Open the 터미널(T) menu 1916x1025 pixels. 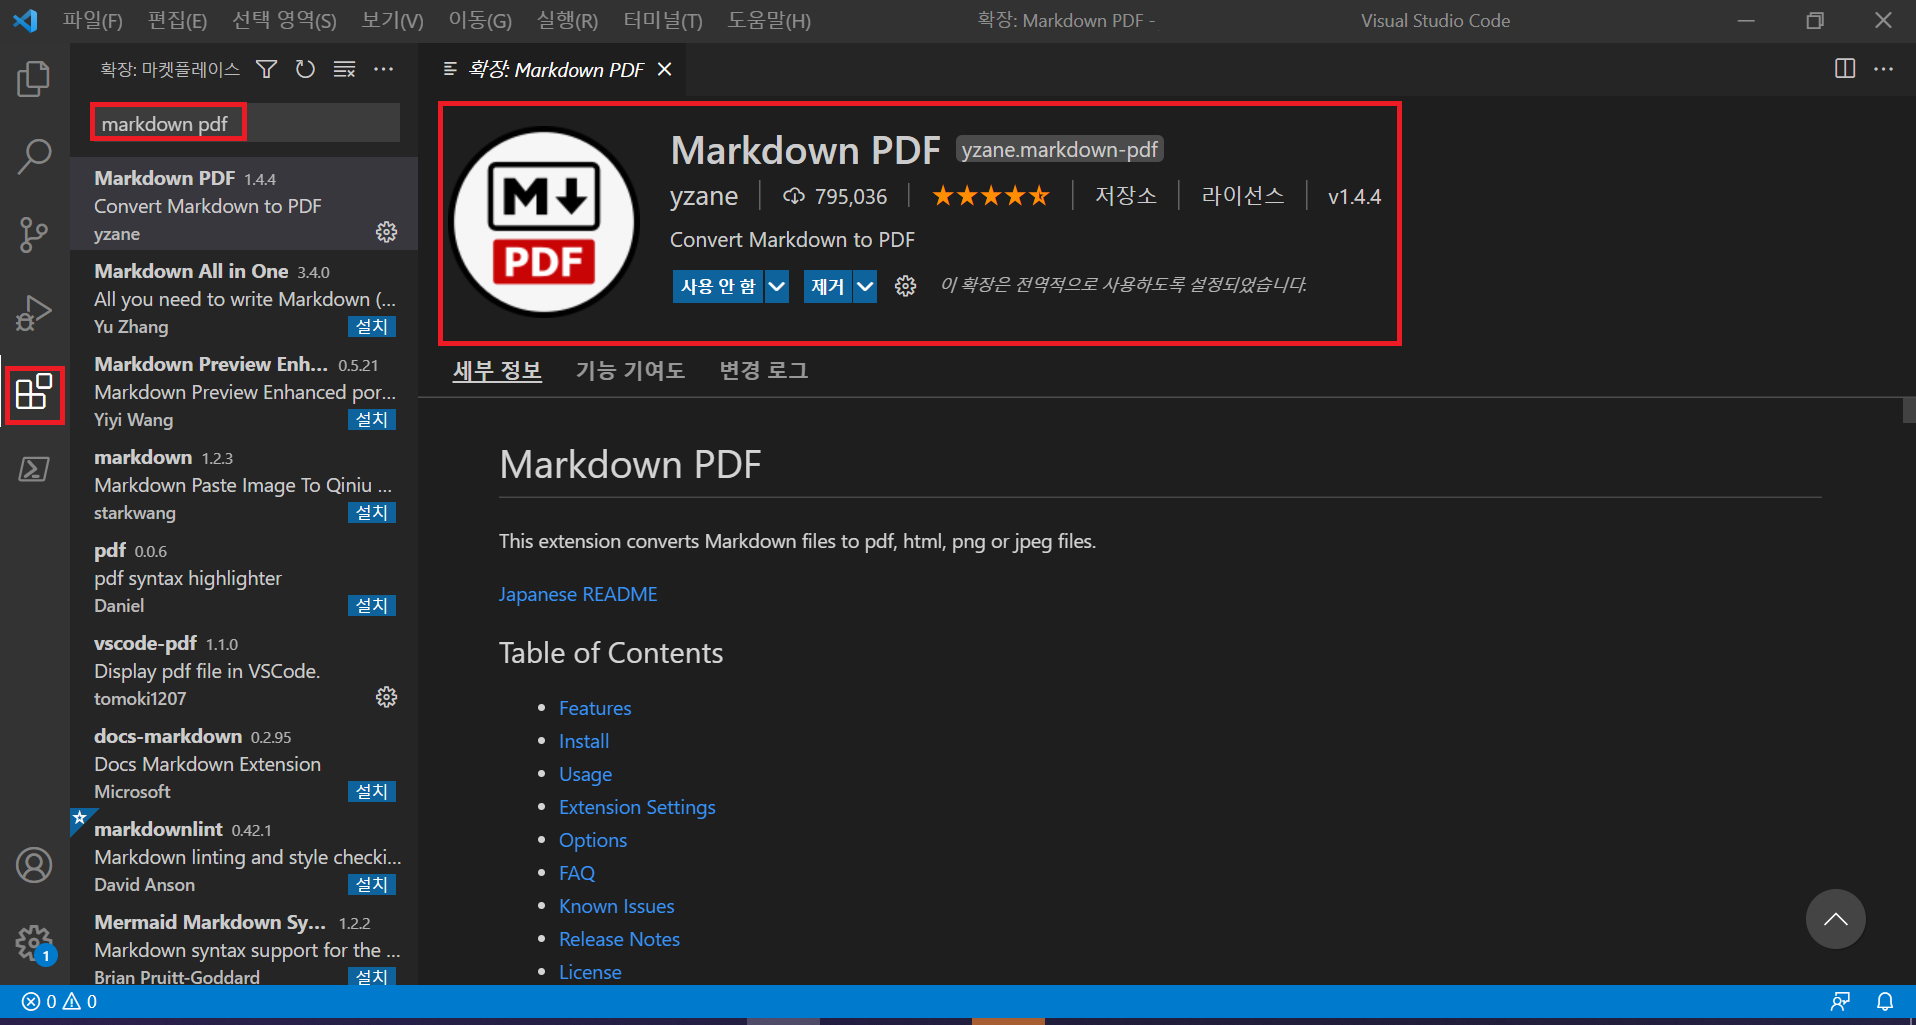(662, 20)
